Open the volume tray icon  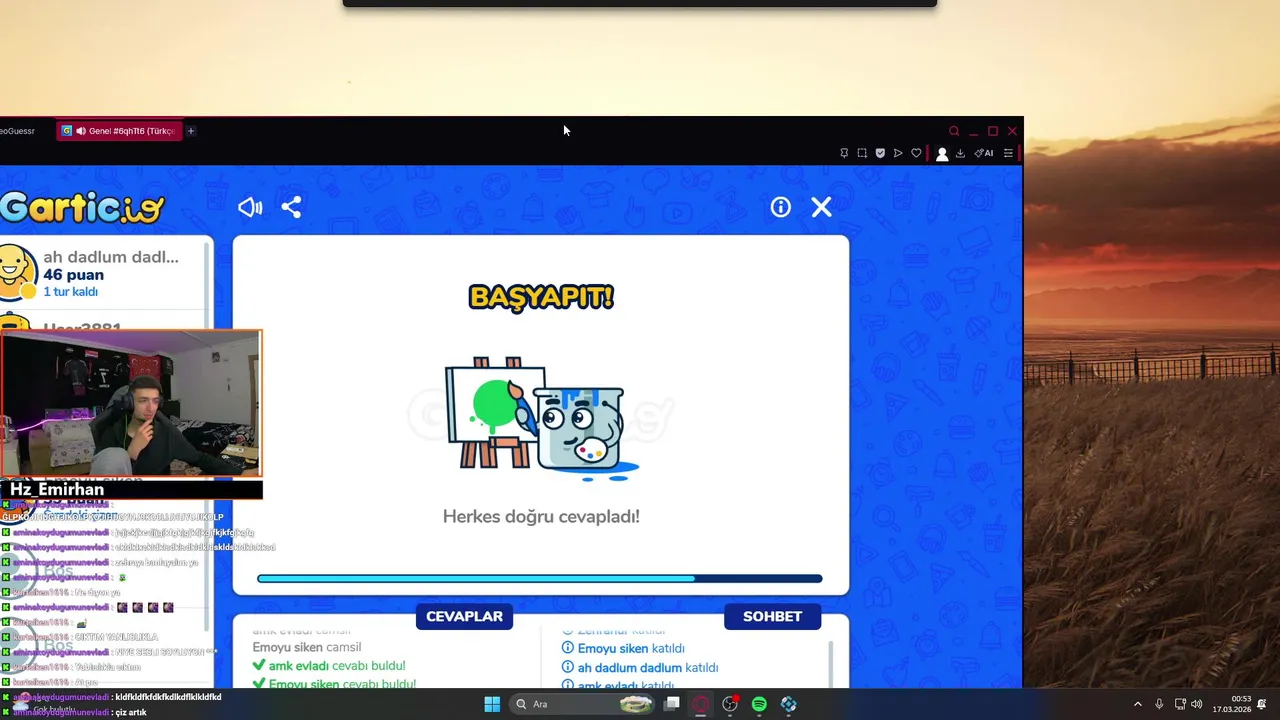click(x=1197, y=704)
